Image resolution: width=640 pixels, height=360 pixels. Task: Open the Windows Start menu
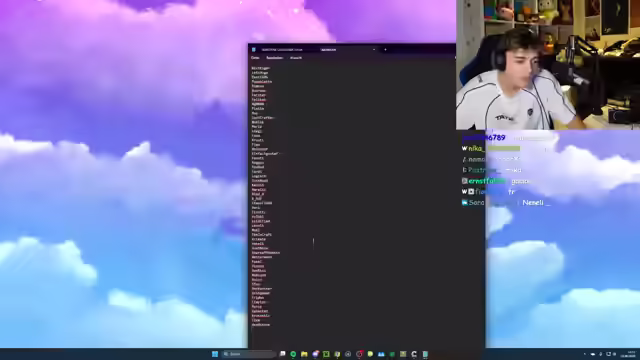(x=215, y=354)
